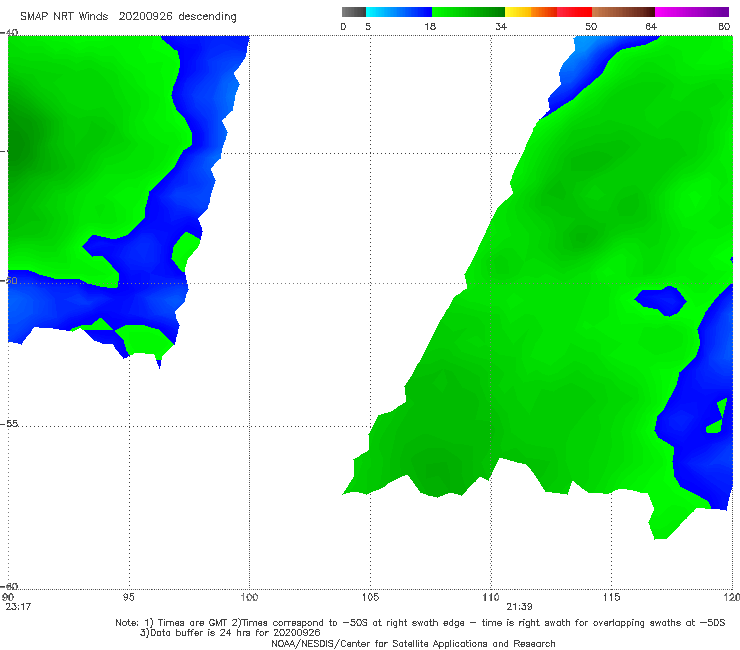
Task: Click the longitude label '100'
Action: (249, 597)
